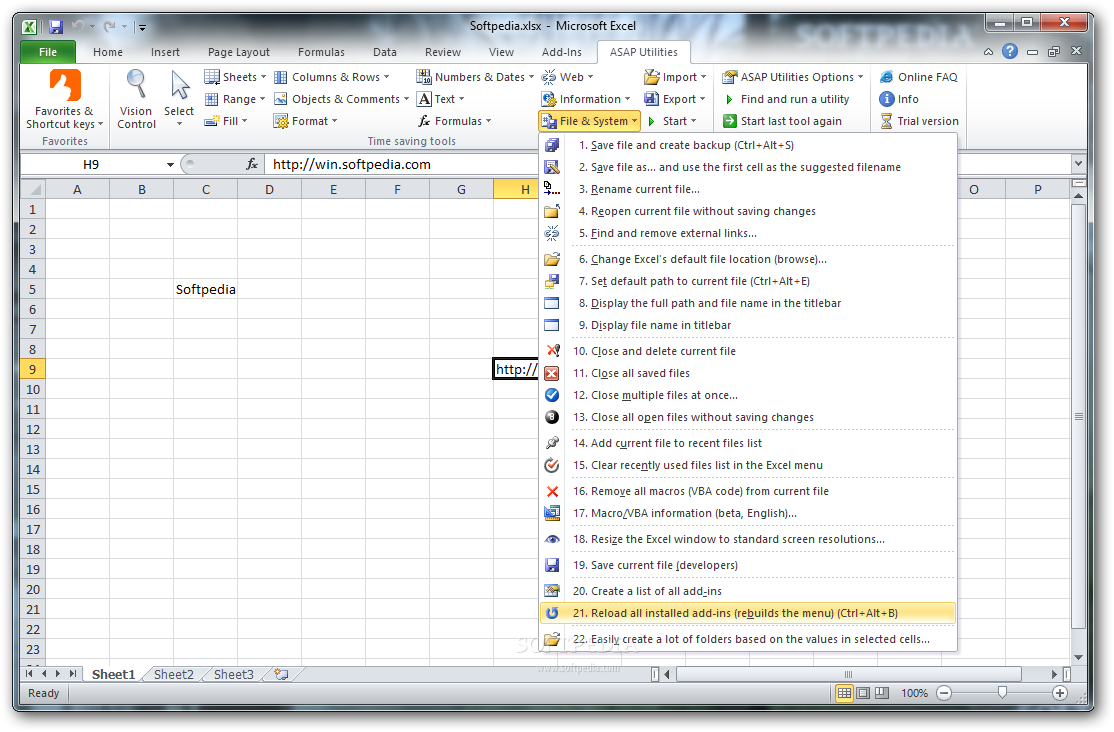Image resolution: width=1114 pixels, height=732 pixels.
Task: Choose 'Easily create a lot of folders' entry
Action: pos(748,639)
